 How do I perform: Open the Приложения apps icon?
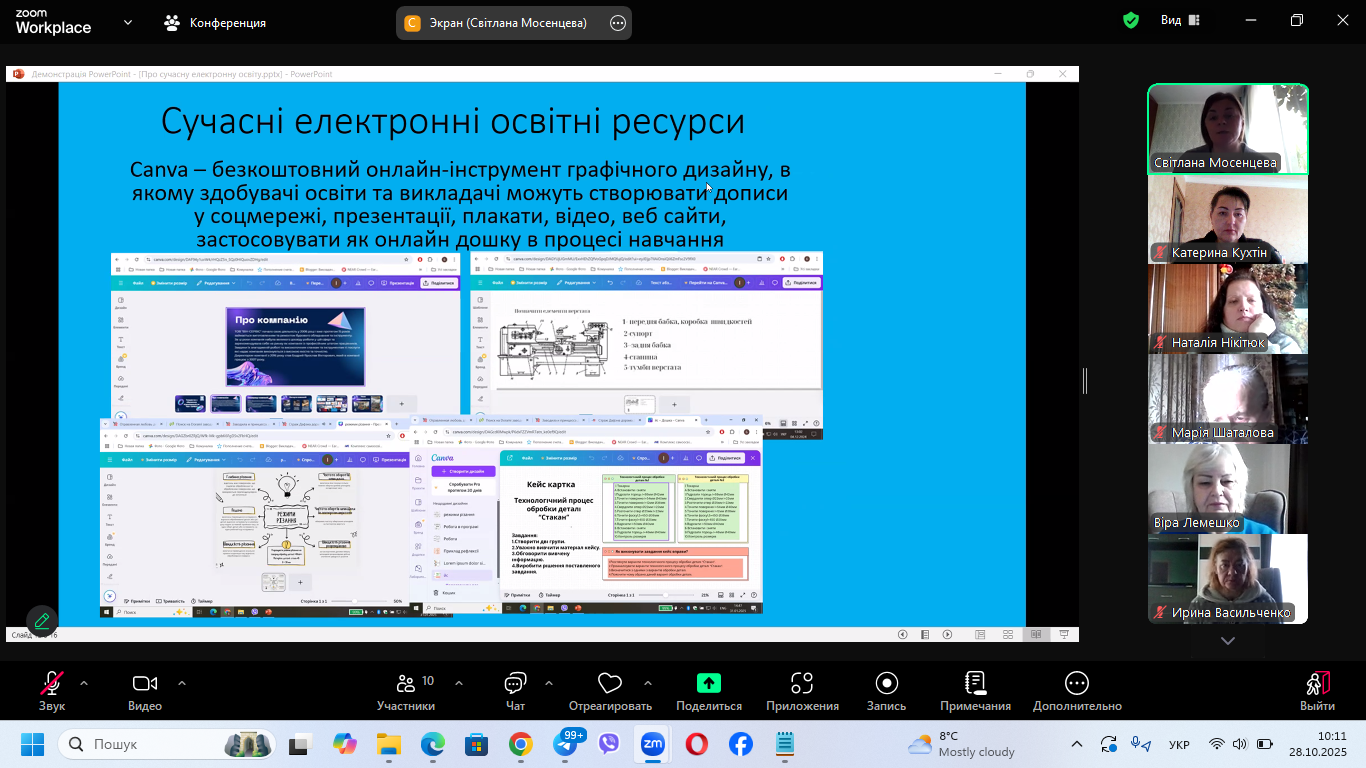(x=802, y=684)
